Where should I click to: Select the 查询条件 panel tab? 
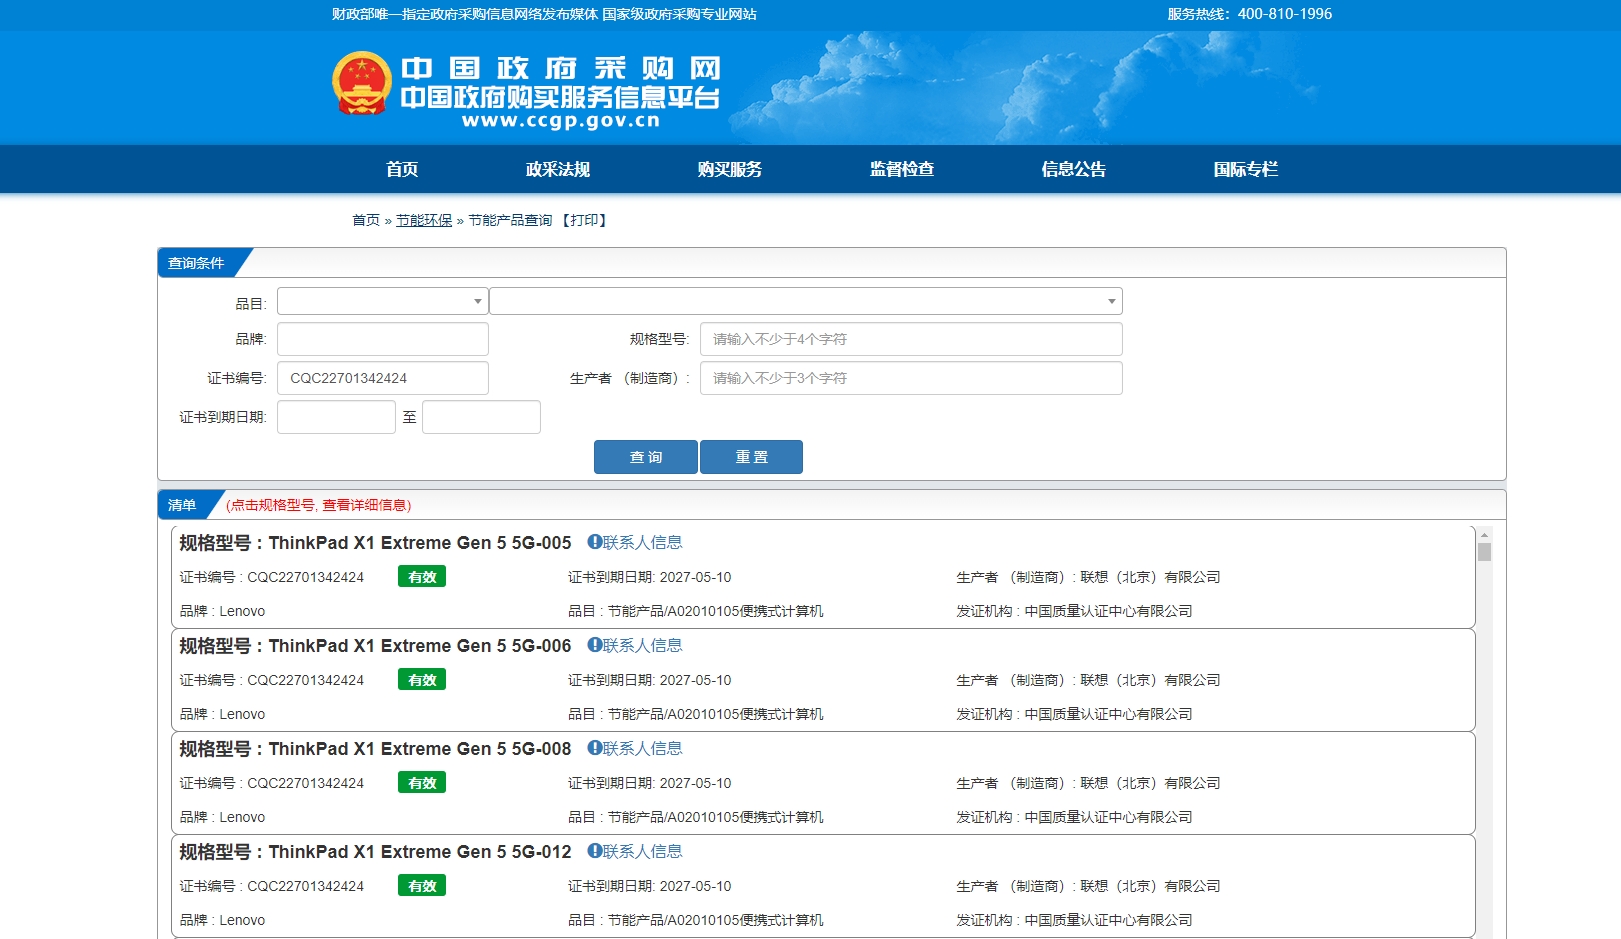click(x=196, y=263)
